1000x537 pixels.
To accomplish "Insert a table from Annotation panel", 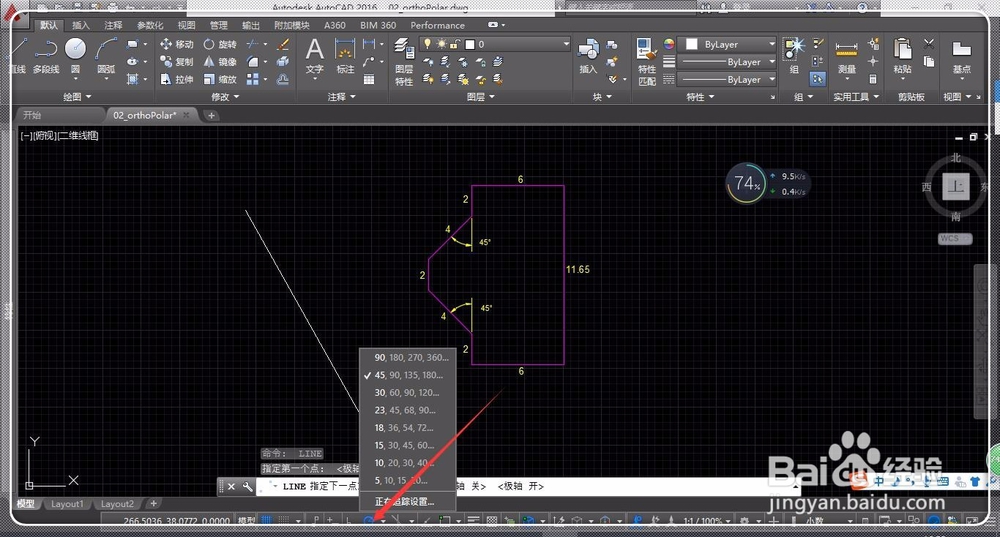I will [x=369, y=79].
